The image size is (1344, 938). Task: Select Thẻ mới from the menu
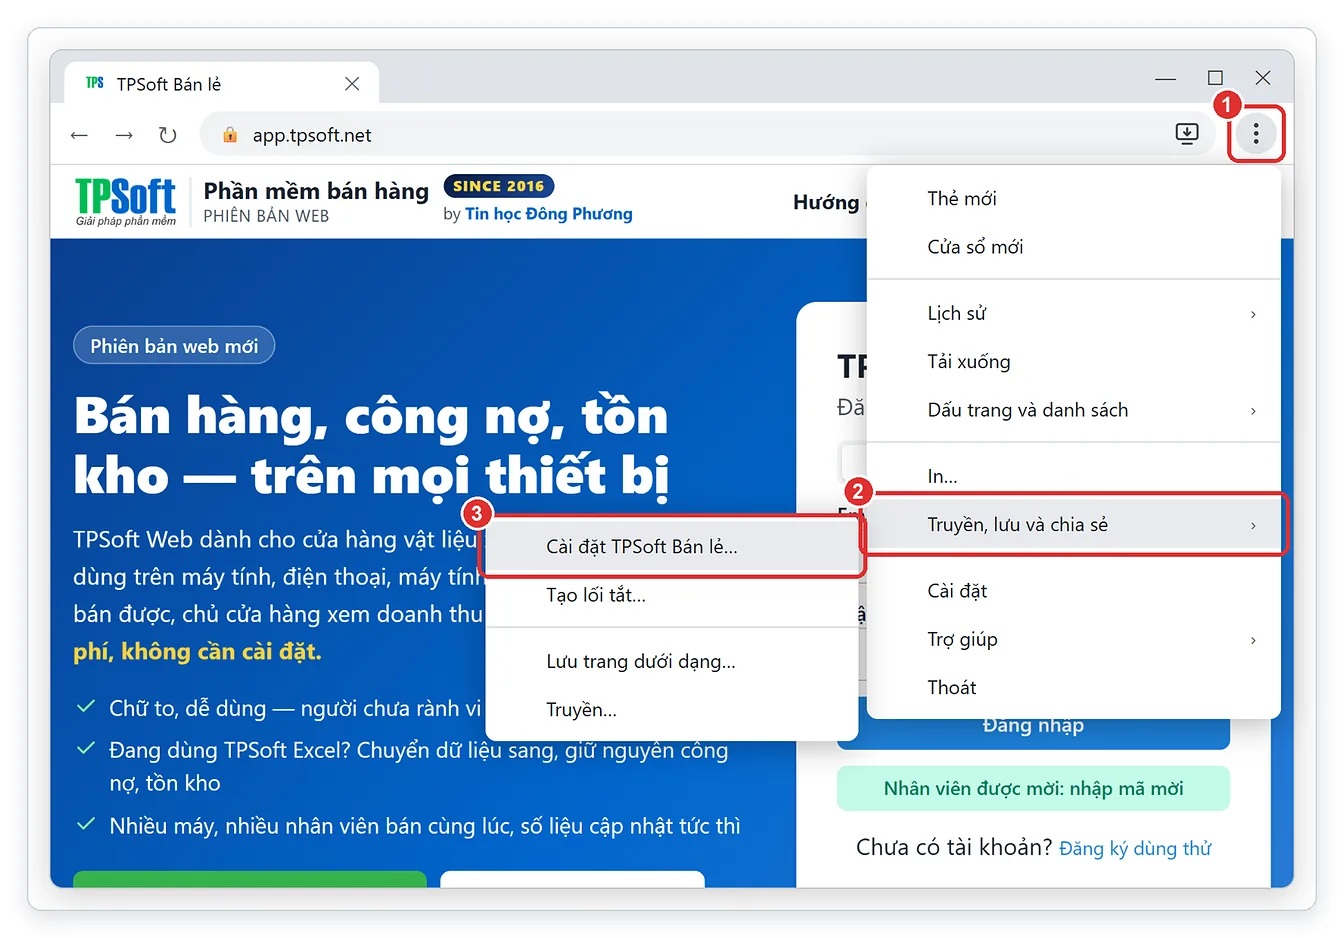(x=1074, y=198)
